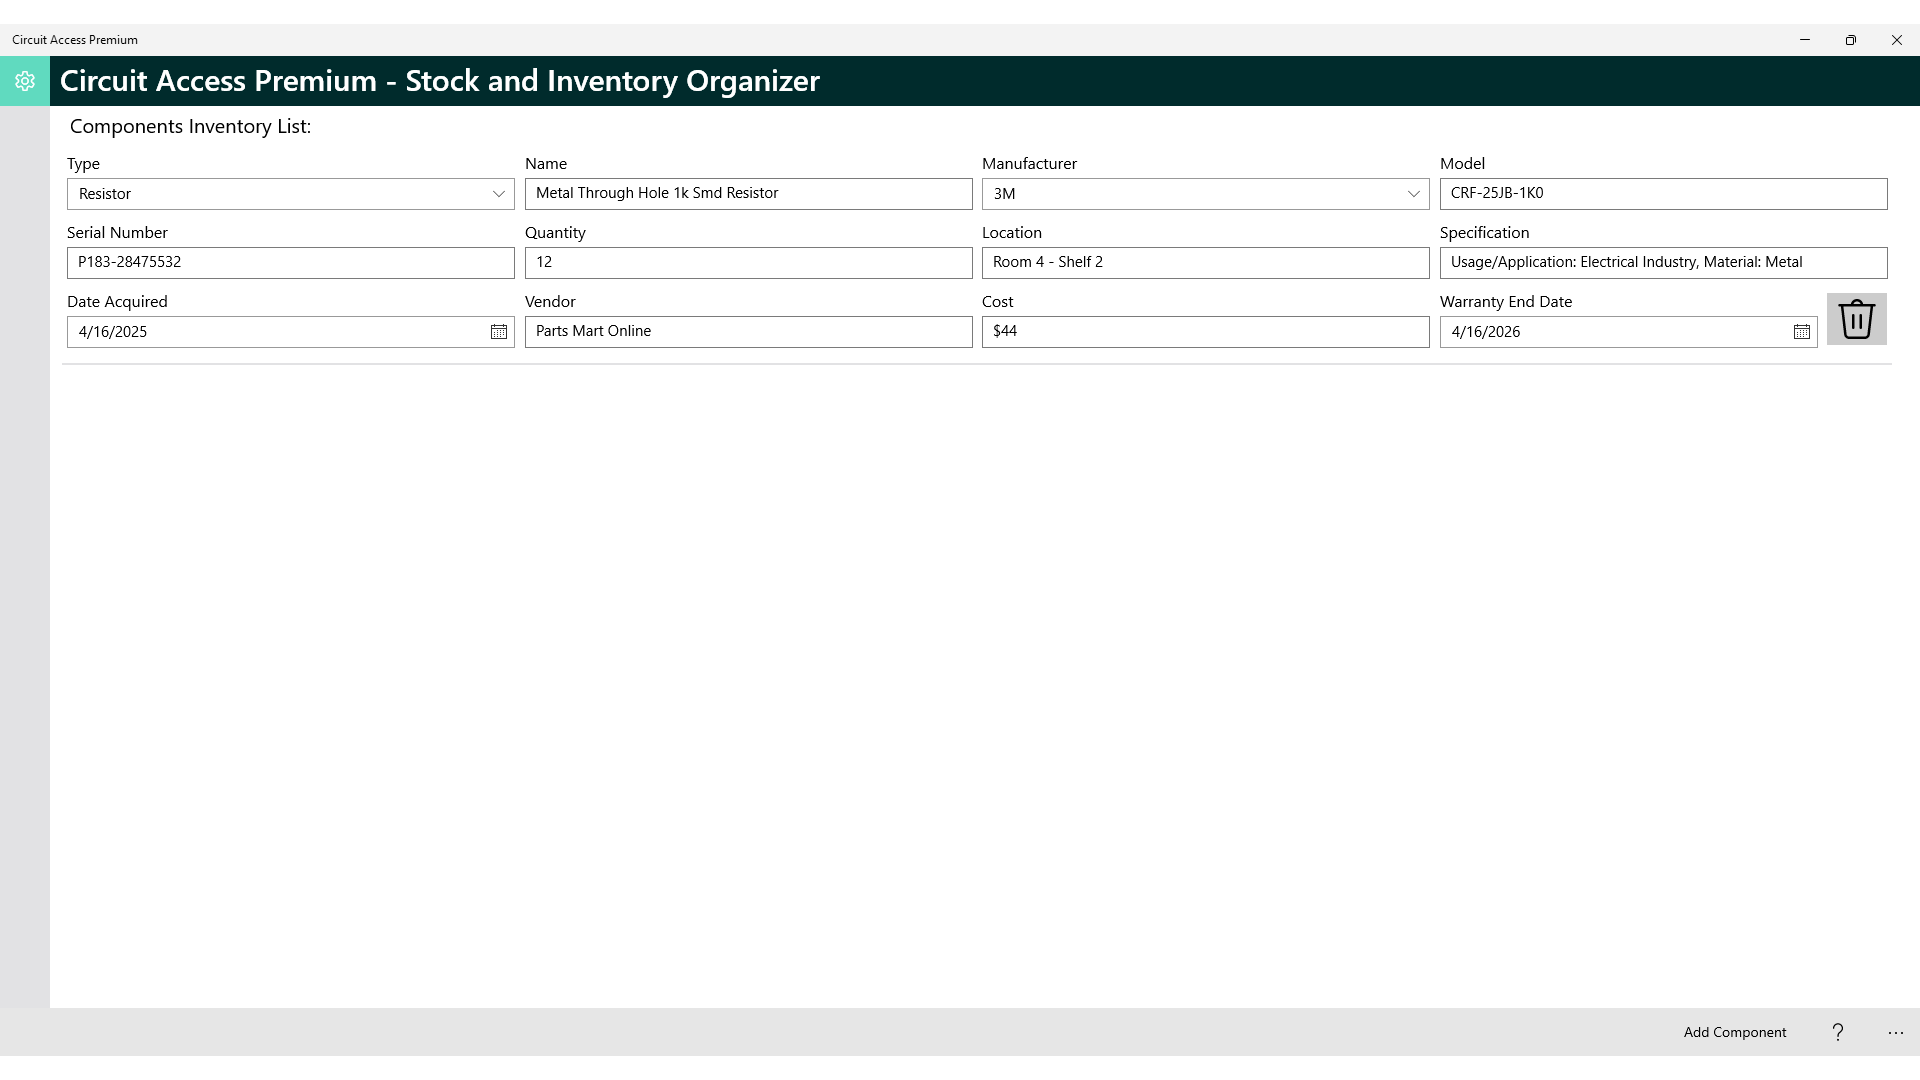Select the Name field with Metal Through Hole text
The width and height of the screenshot is (1920, 1080).
[x=747, y=193]
